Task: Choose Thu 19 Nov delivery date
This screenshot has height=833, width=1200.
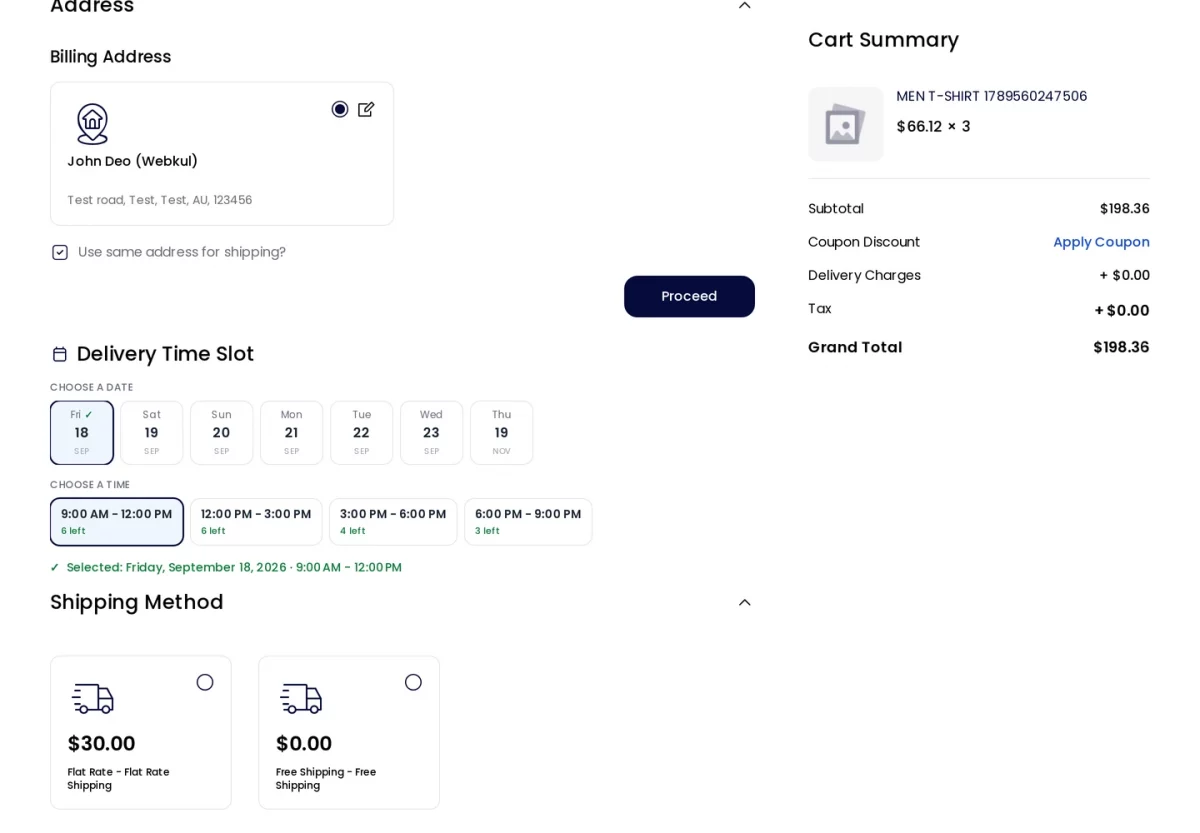Action: (502, 433)
